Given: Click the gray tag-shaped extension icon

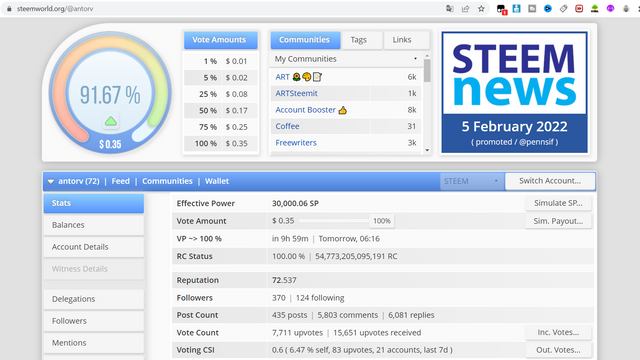Looking at the screenshot, I should [563, 9].
